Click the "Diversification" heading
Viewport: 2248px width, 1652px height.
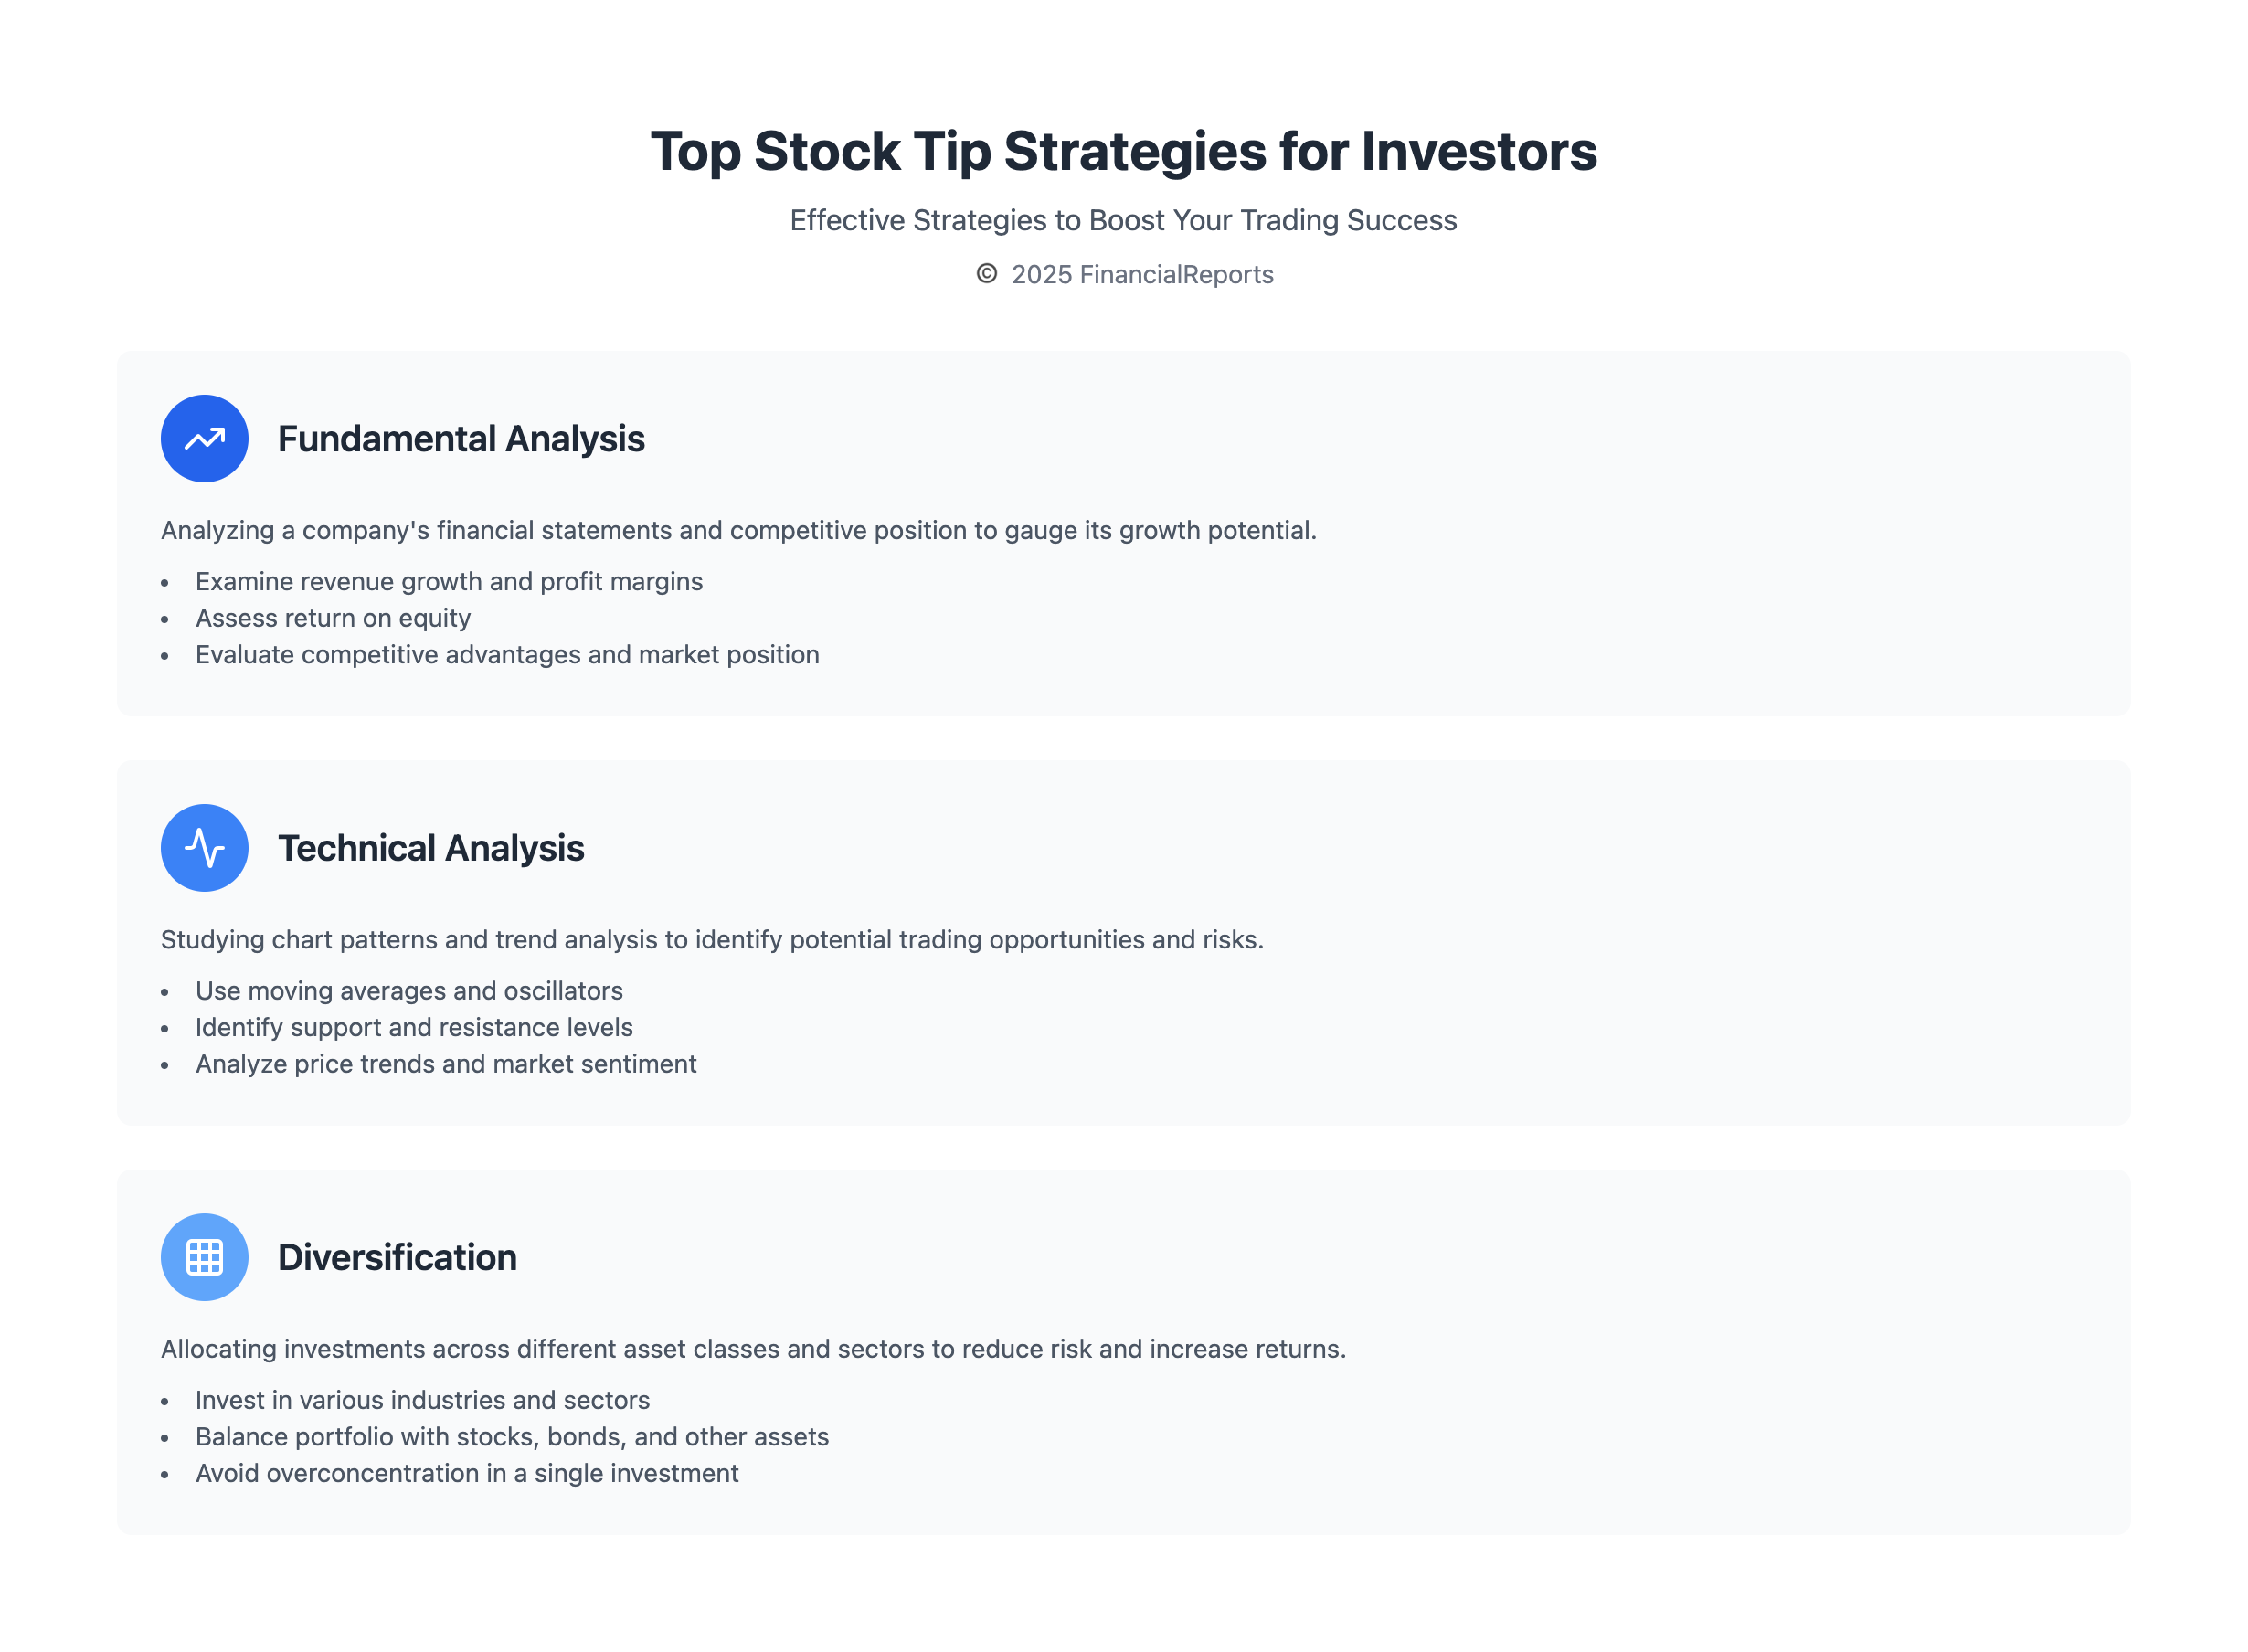(397, 1257)
